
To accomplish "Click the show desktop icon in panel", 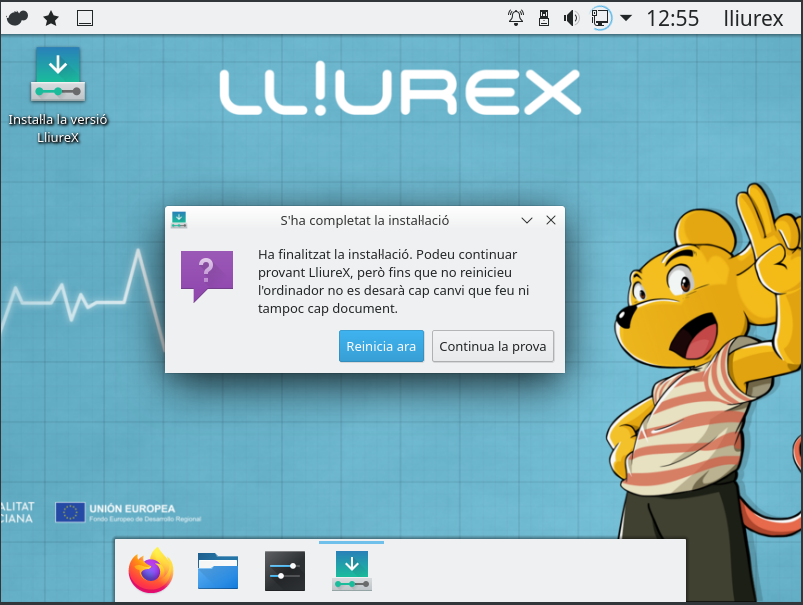I will click(85, 18).
